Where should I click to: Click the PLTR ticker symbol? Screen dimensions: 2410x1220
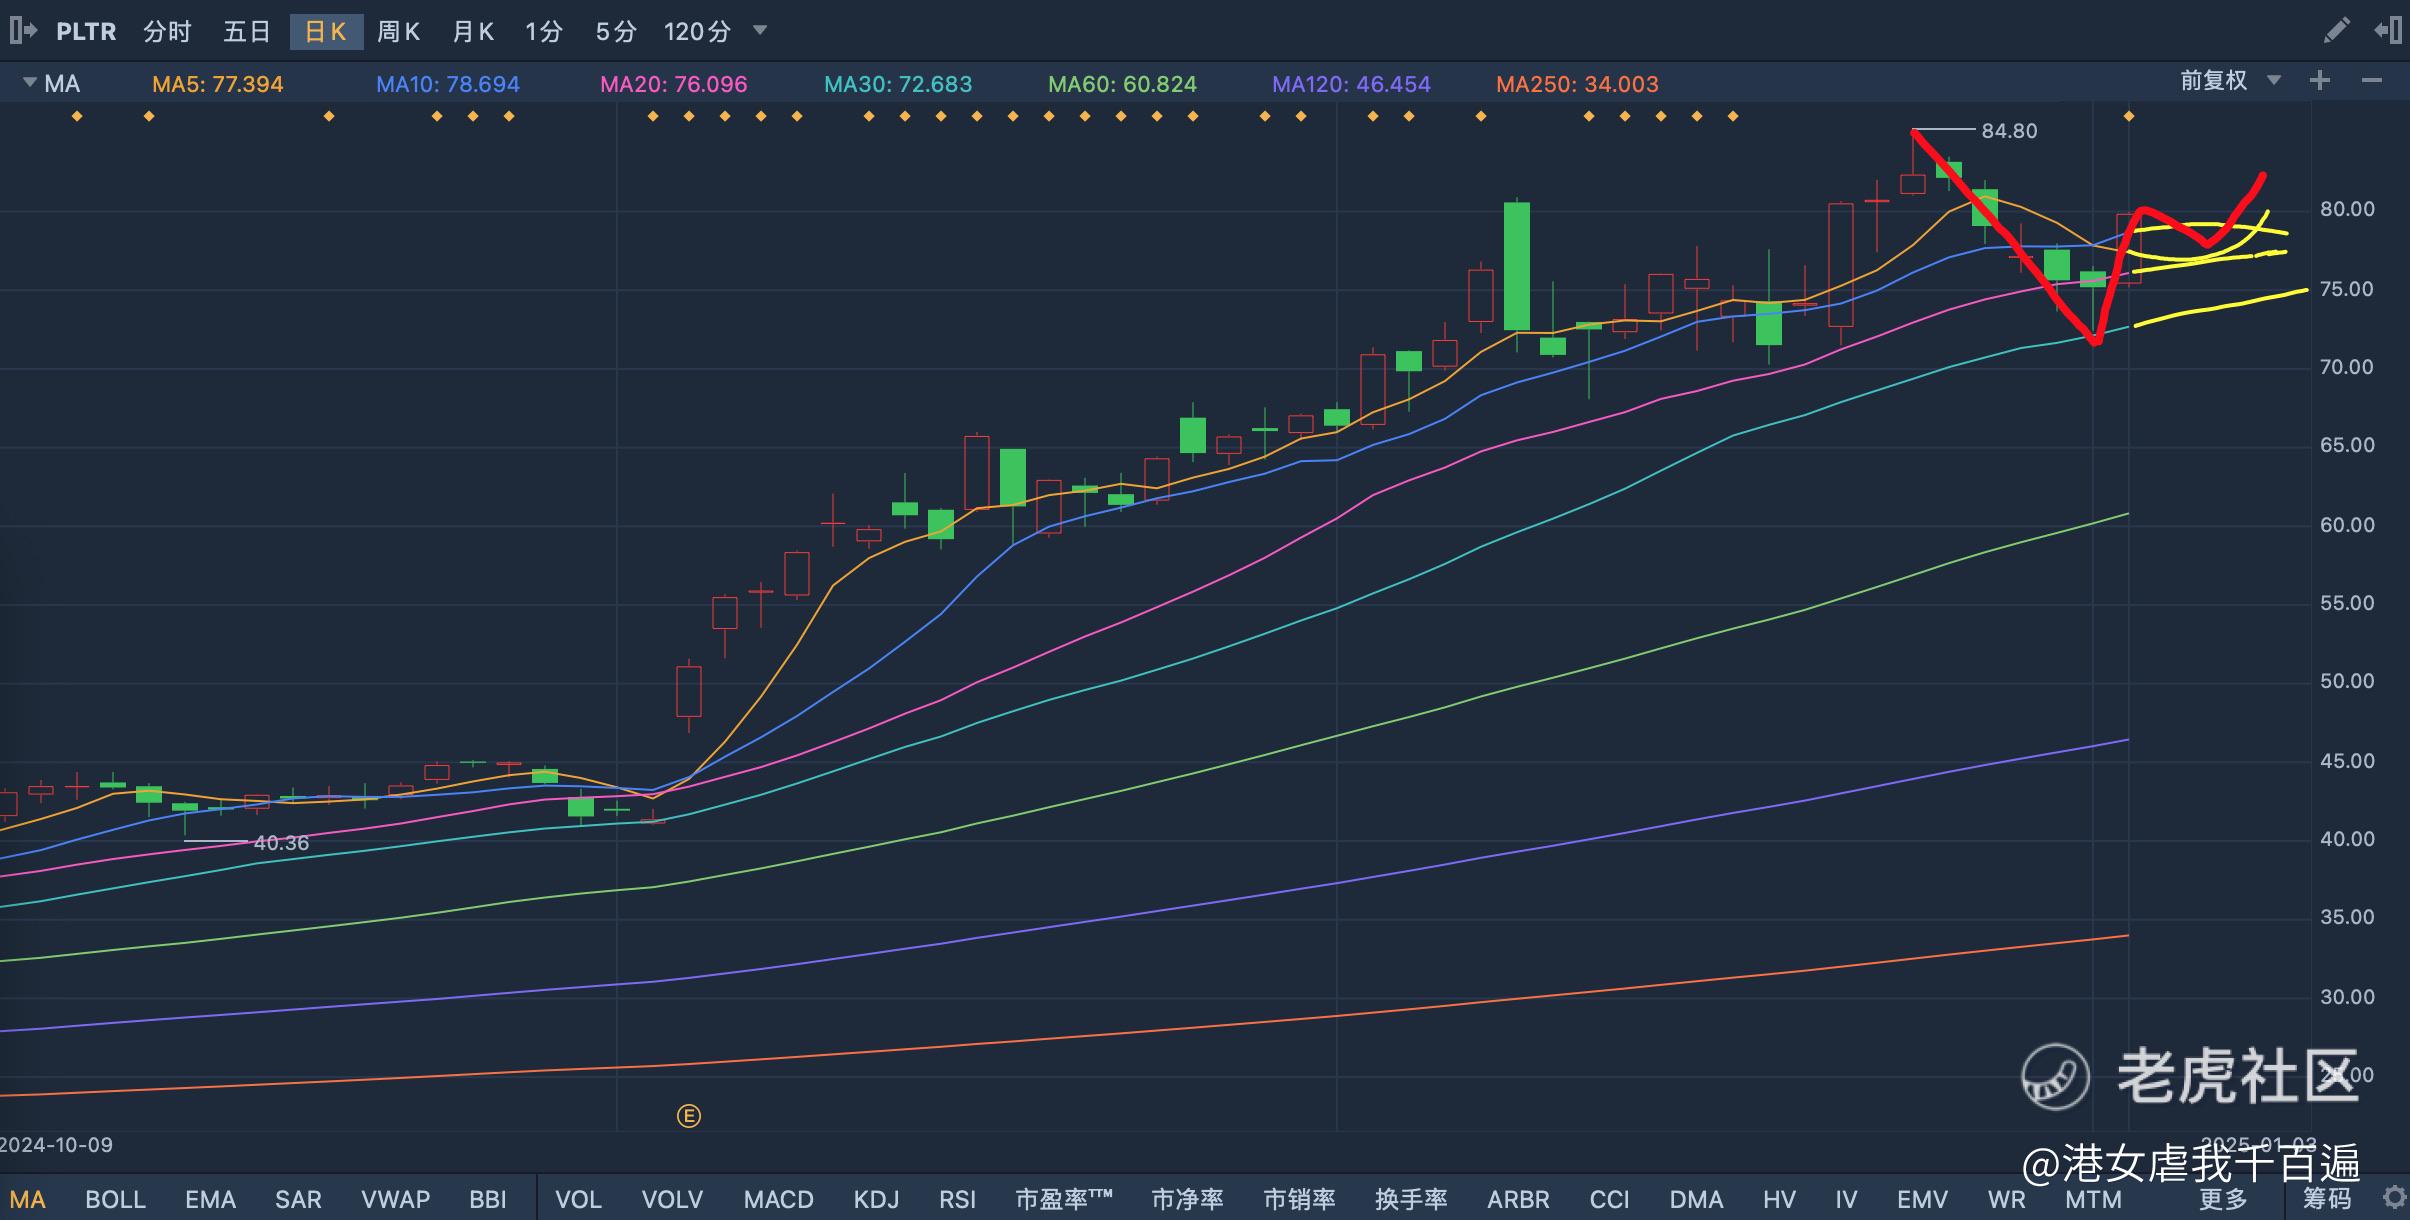coord(86,32)
